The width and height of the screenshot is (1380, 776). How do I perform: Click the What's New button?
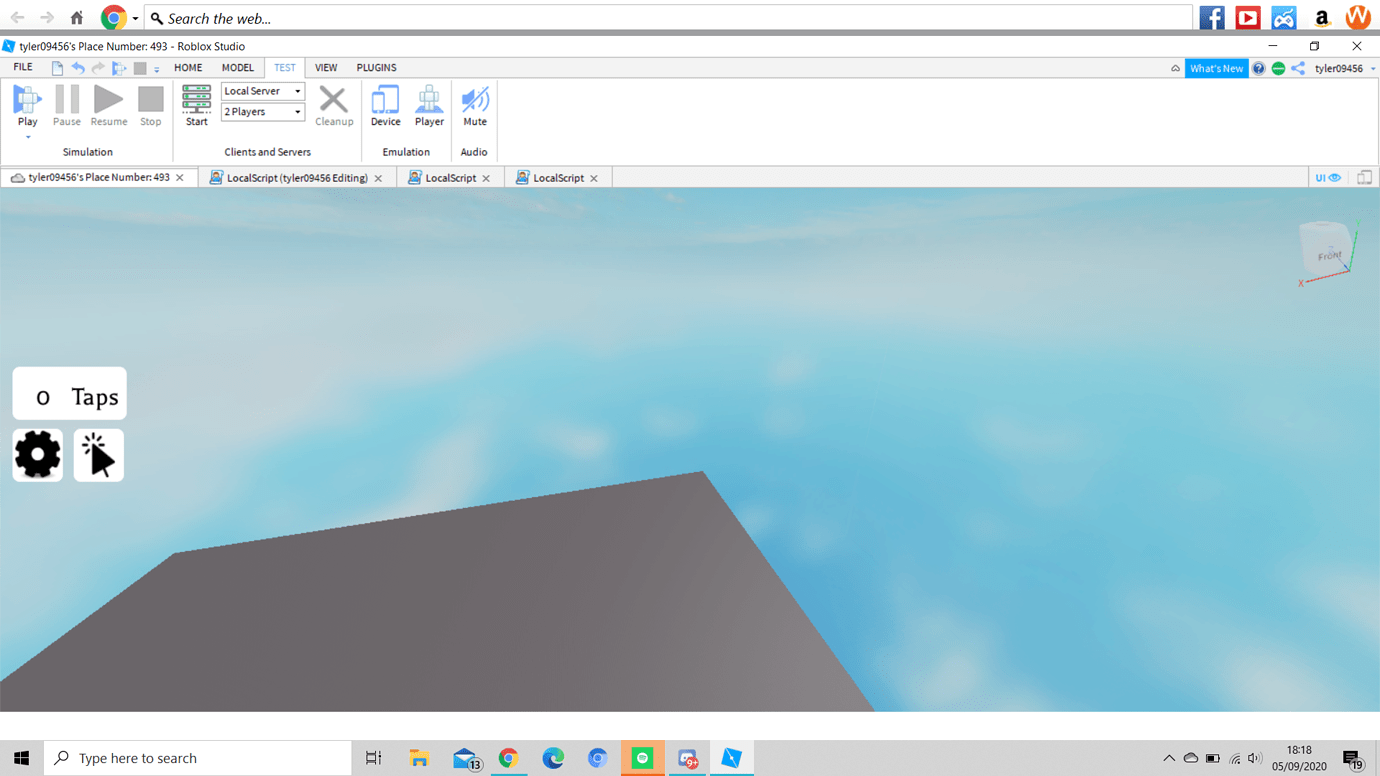1216,68
